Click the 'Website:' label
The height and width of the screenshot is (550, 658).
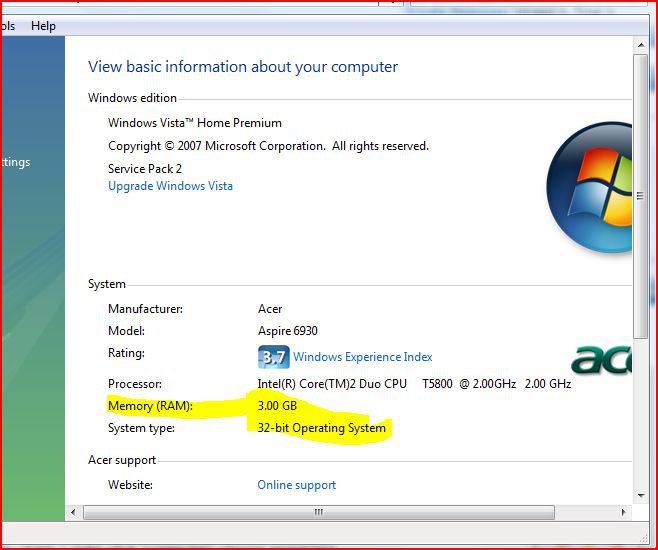(130, 485)
